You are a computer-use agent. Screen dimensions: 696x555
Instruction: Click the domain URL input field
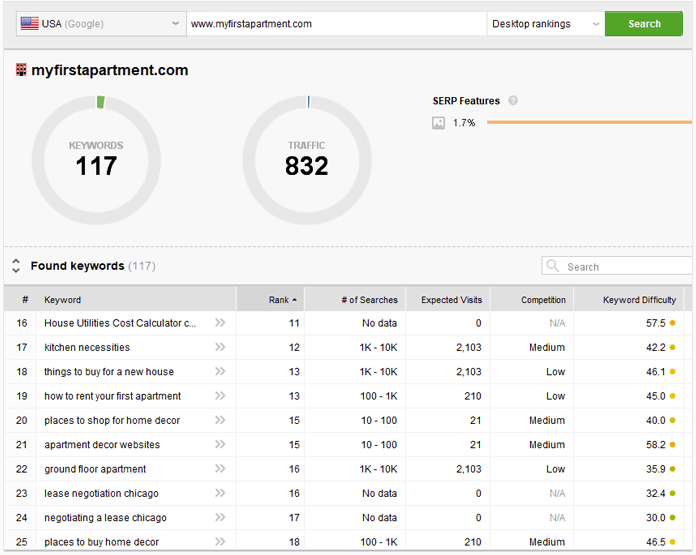click(336, 24)
